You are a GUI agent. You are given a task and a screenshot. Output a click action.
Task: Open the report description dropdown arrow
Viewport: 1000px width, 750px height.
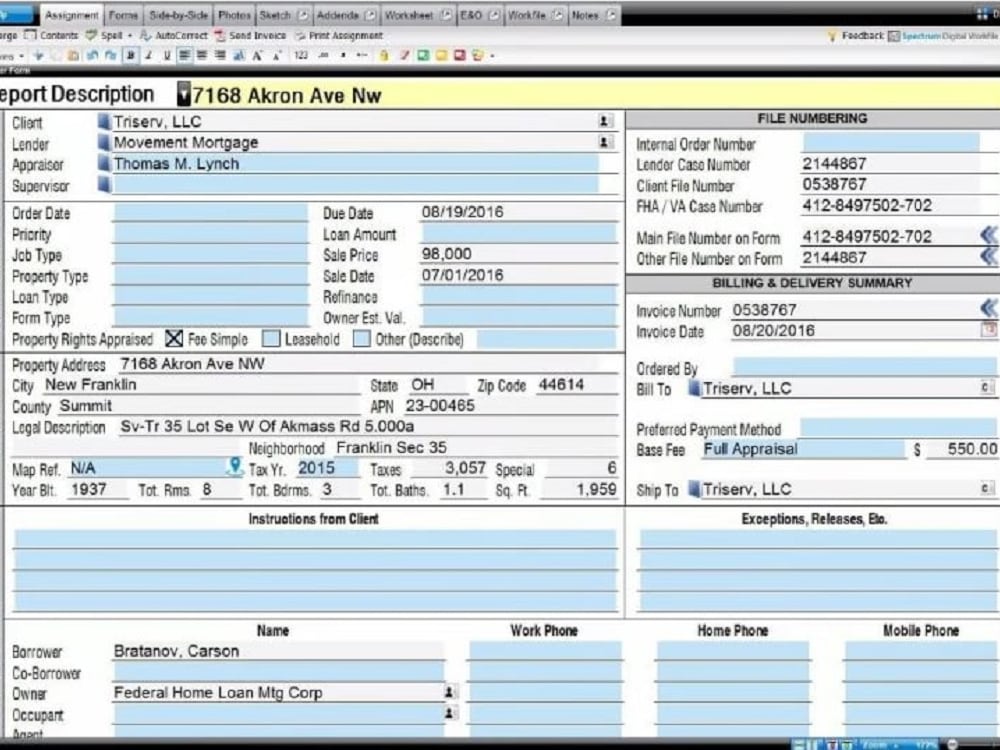coord(184,94)
